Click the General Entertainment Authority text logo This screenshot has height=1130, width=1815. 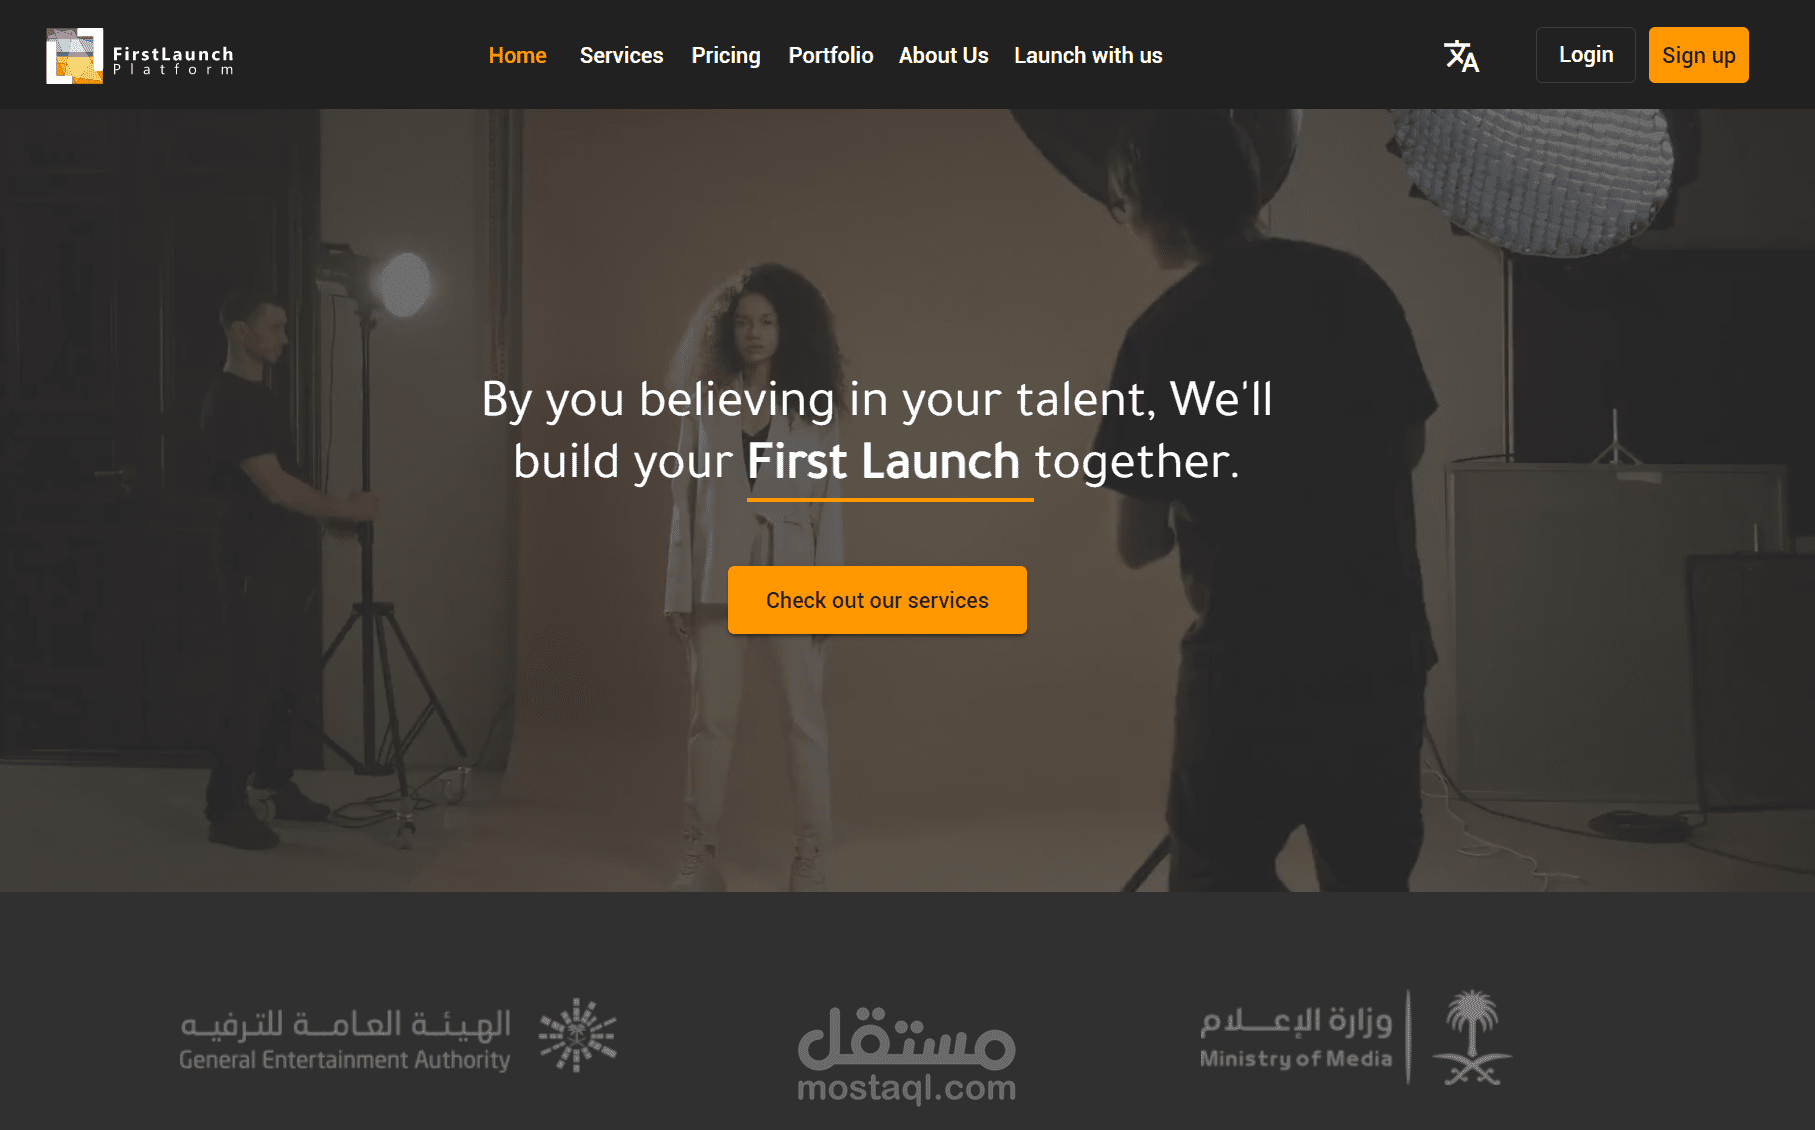click(345, 1040)
